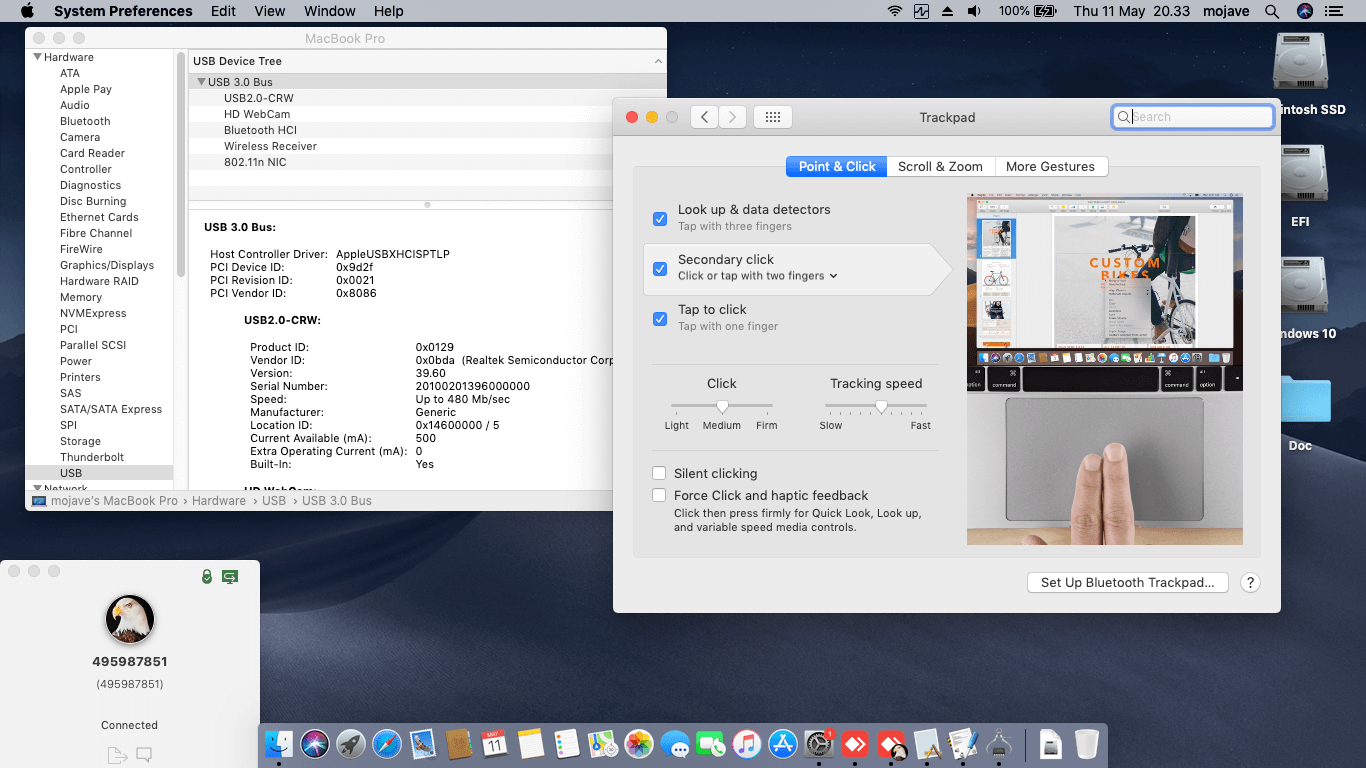1366x768 pixels.
Task: Go back in System Preferences
Action: (705, 117)
